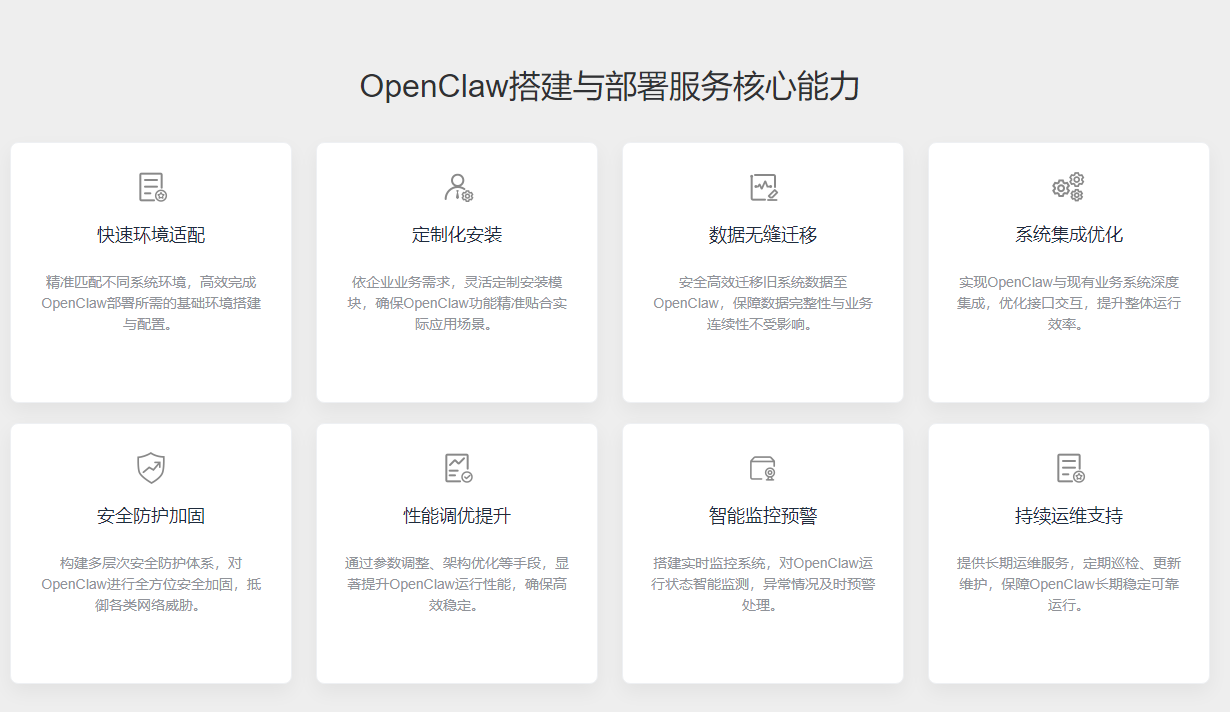Click the chart-checkmark icon above 性能调优提升
This screenshot has height=712, width=1230.
[458, 468]
